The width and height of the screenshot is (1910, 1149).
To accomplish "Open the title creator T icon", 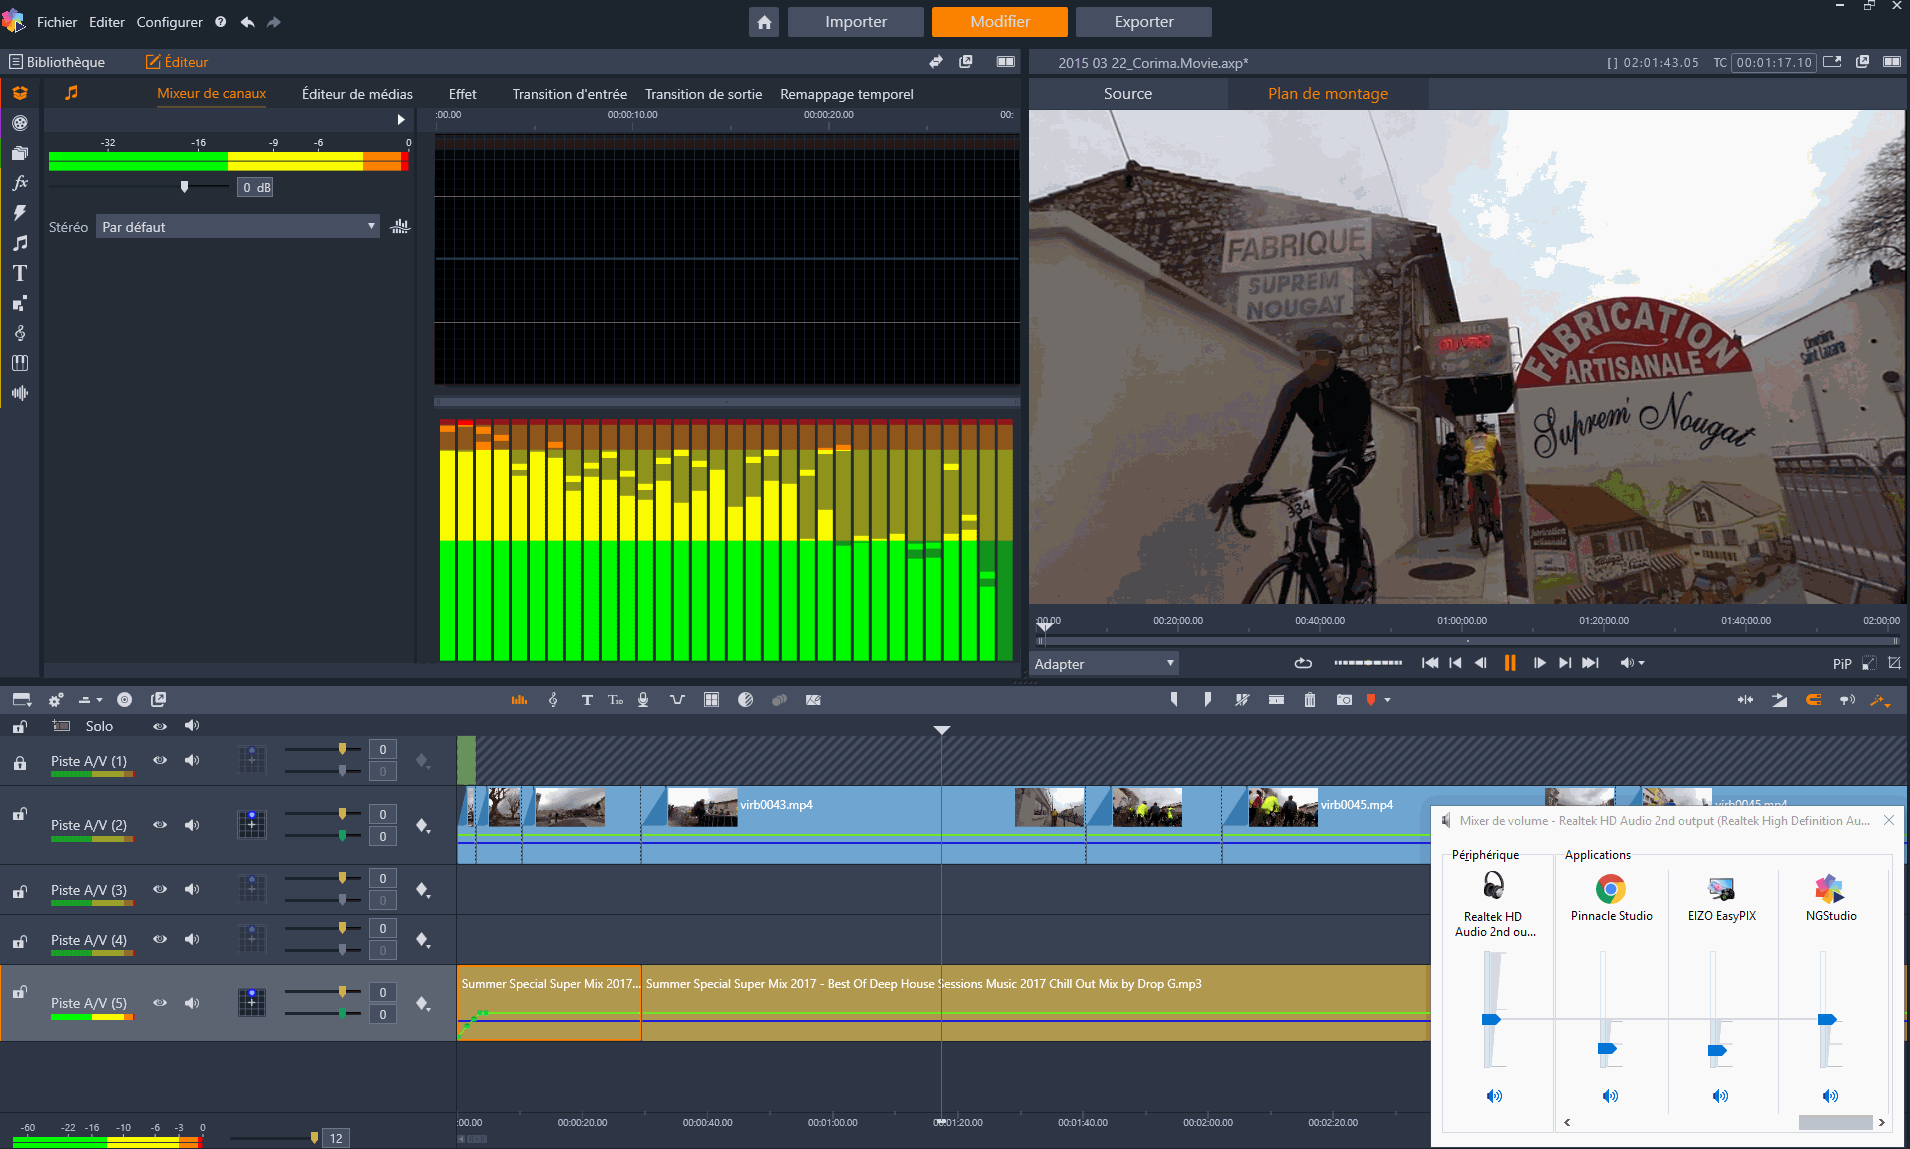I will 587,700.
